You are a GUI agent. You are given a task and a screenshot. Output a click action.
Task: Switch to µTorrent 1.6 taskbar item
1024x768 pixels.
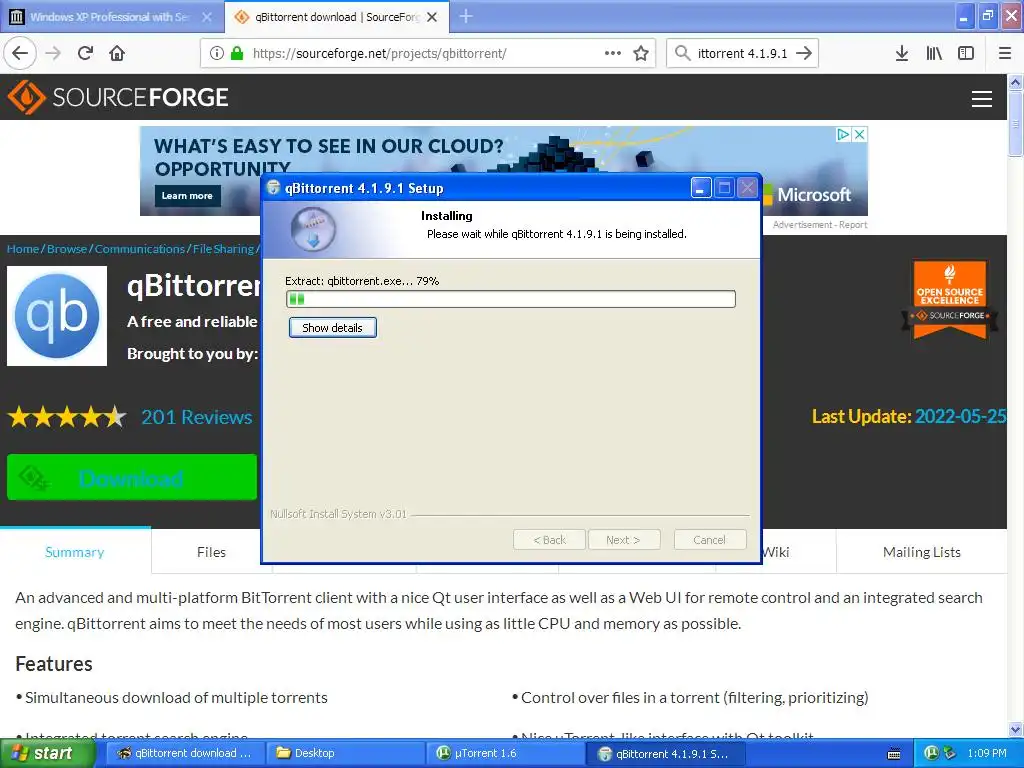pyautogui.click(x=505, y=753)
